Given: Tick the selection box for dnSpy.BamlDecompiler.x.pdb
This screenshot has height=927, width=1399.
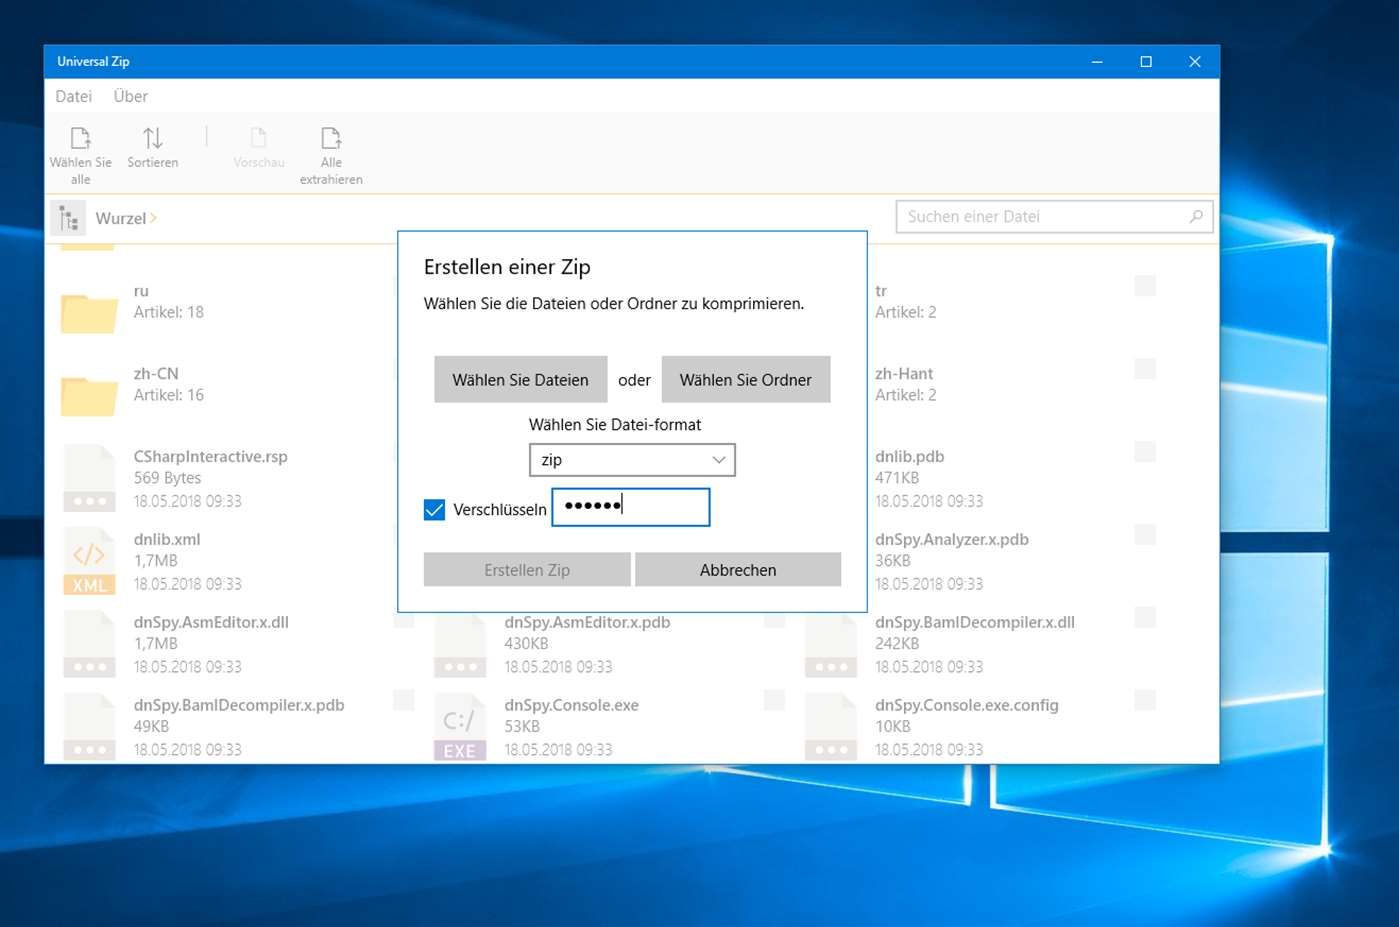Looking at the screenshot, I should (x=404, y=700).
